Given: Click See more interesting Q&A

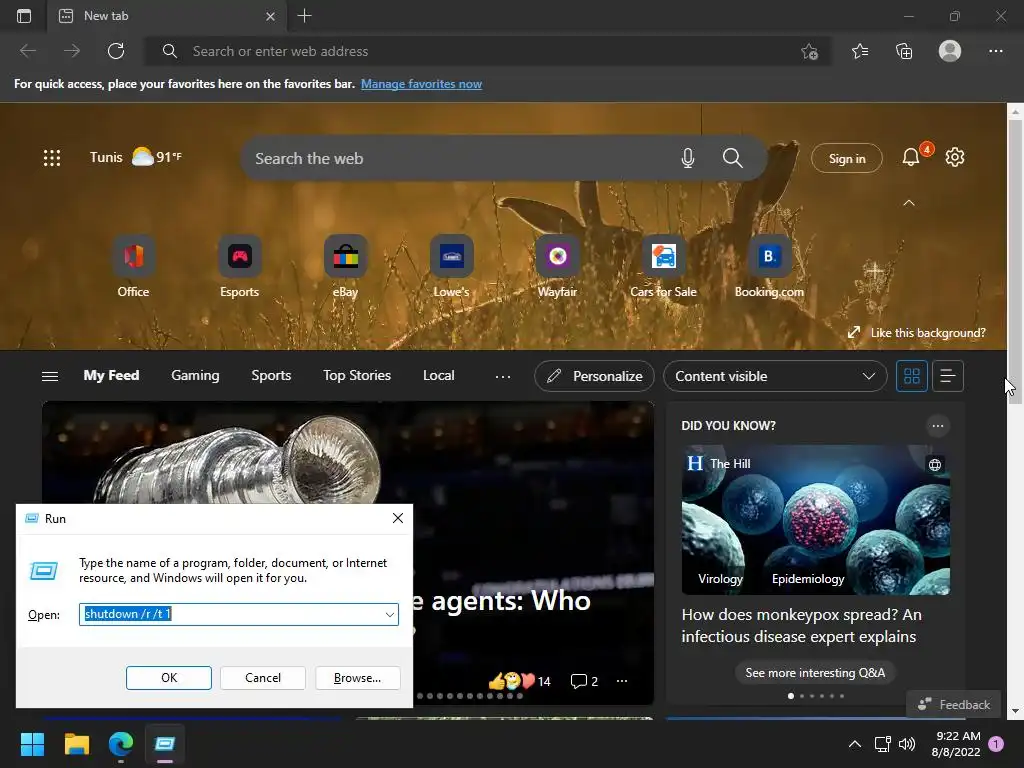Looking at the screenshot, I should 815,673.
